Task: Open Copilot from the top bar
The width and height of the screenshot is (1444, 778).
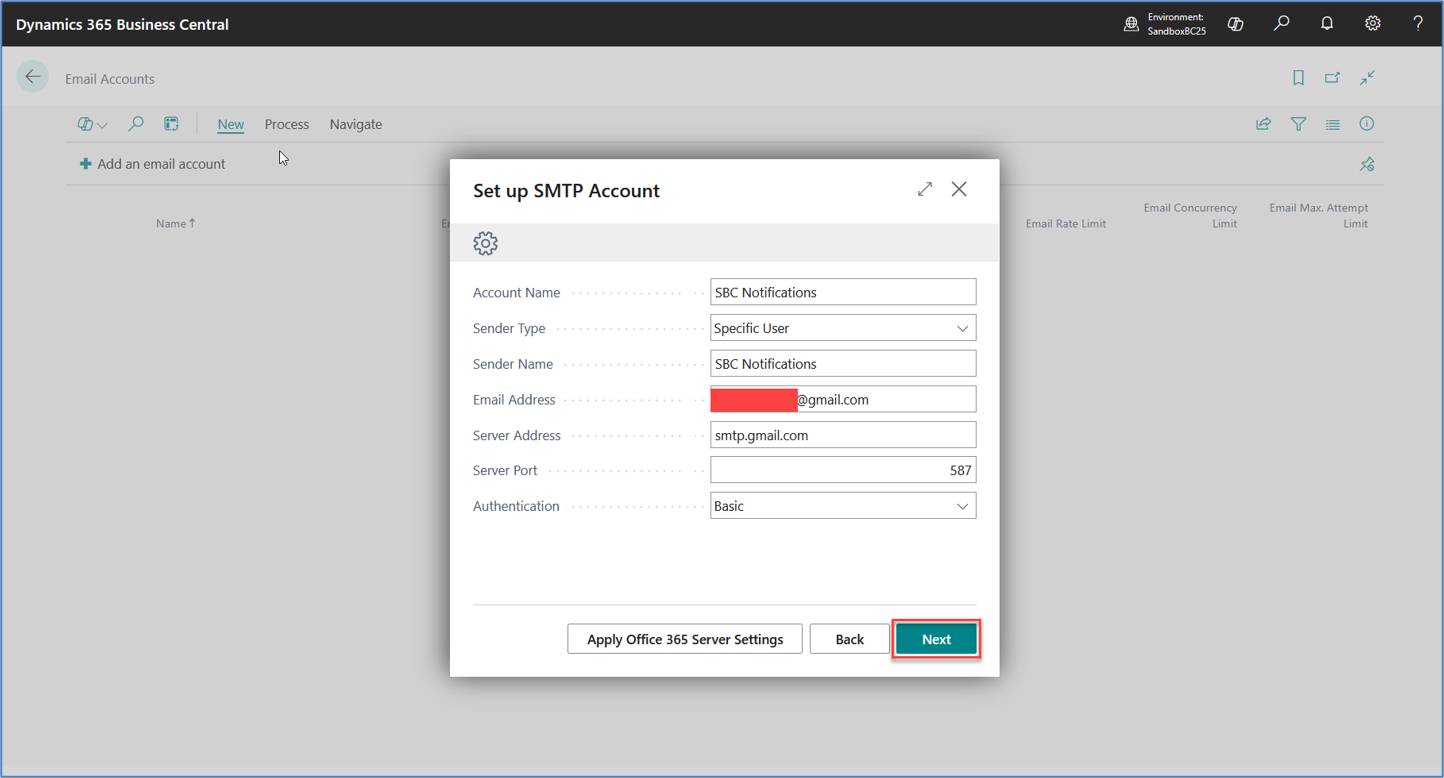Action: pos(1236,24)
